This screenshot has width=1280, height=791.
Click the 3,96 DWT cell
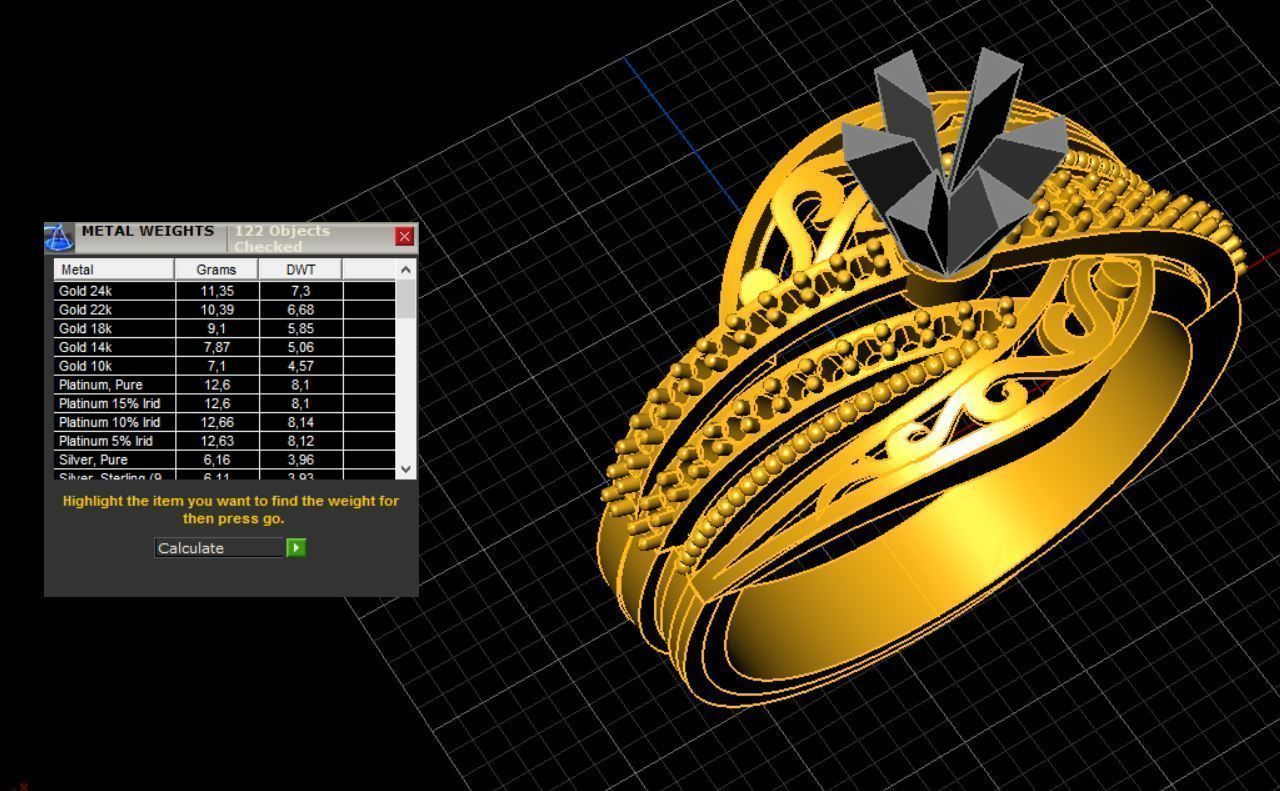301,460
